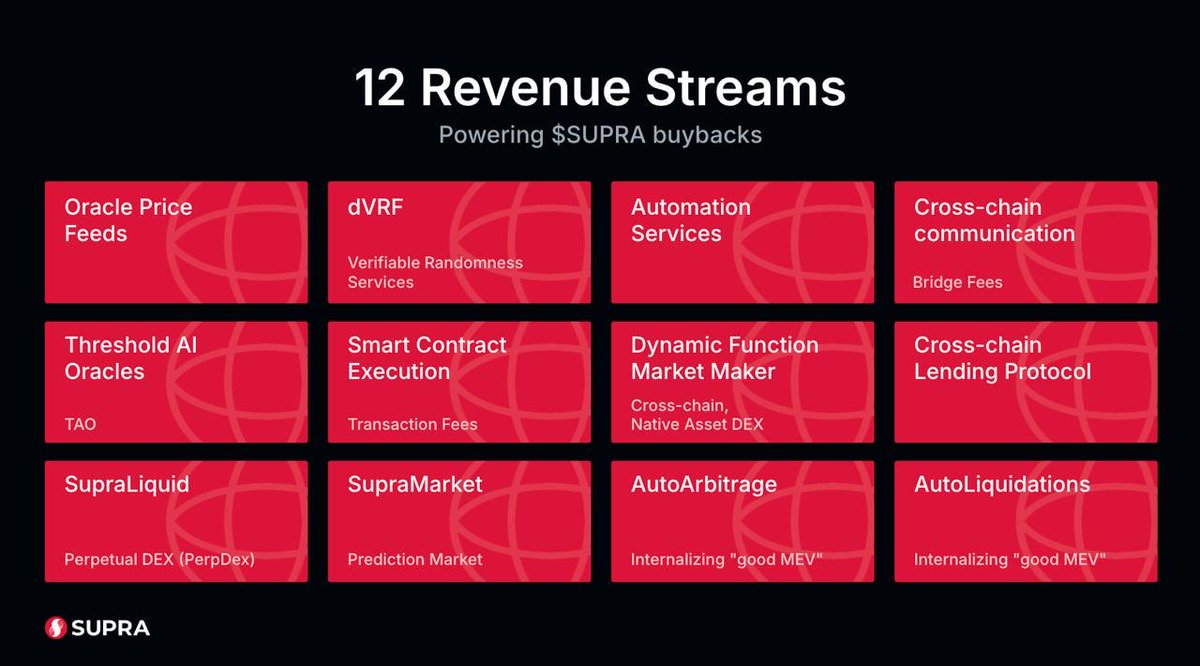The height and width of the screenshot is (666, 1200).
Task: Select the "dVRF" card title
Action: tap(376, 207)
